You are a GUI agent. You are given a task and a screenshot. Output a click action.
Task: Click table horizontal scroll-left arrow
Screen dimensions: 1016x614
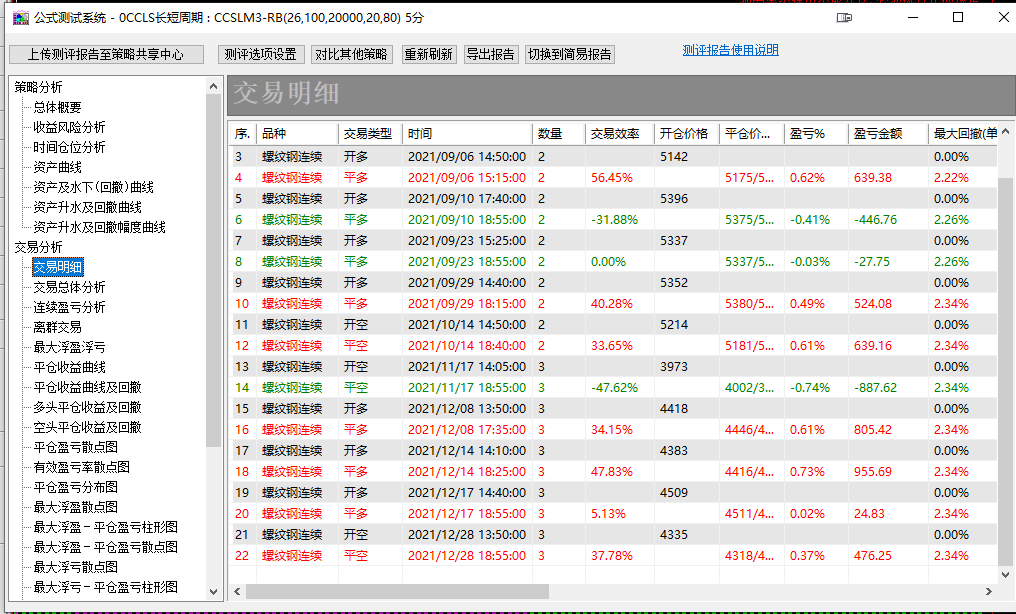(x=237, y=591)
